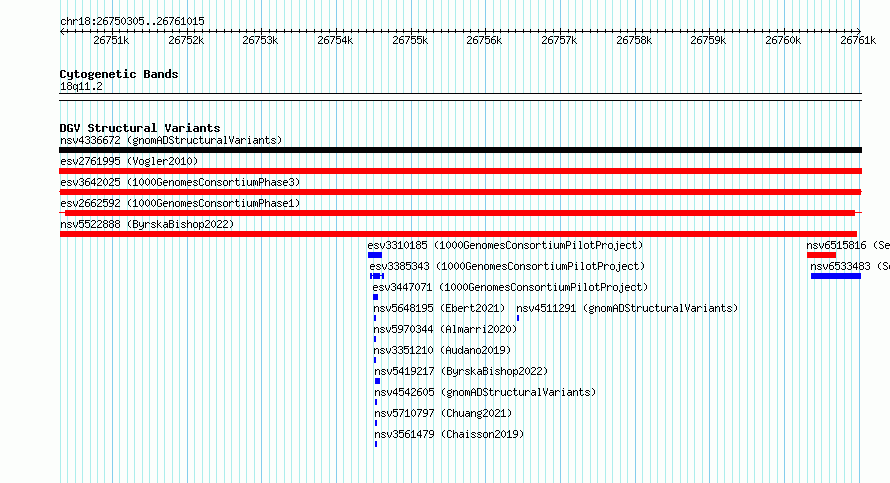Click the blue nsv5419217 variant square
Image resolution: width=890 pixels, height=483 pixels.
tap(377, 381)
